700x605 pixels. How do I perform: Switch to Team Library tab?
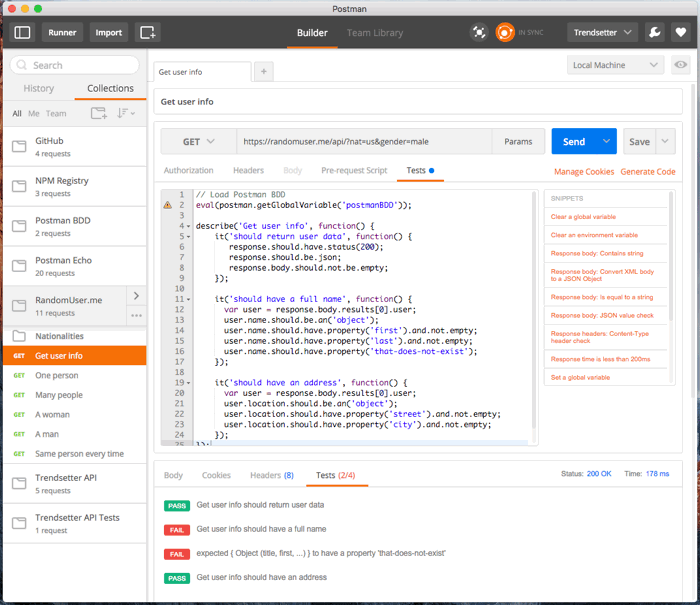click(375, 33)
